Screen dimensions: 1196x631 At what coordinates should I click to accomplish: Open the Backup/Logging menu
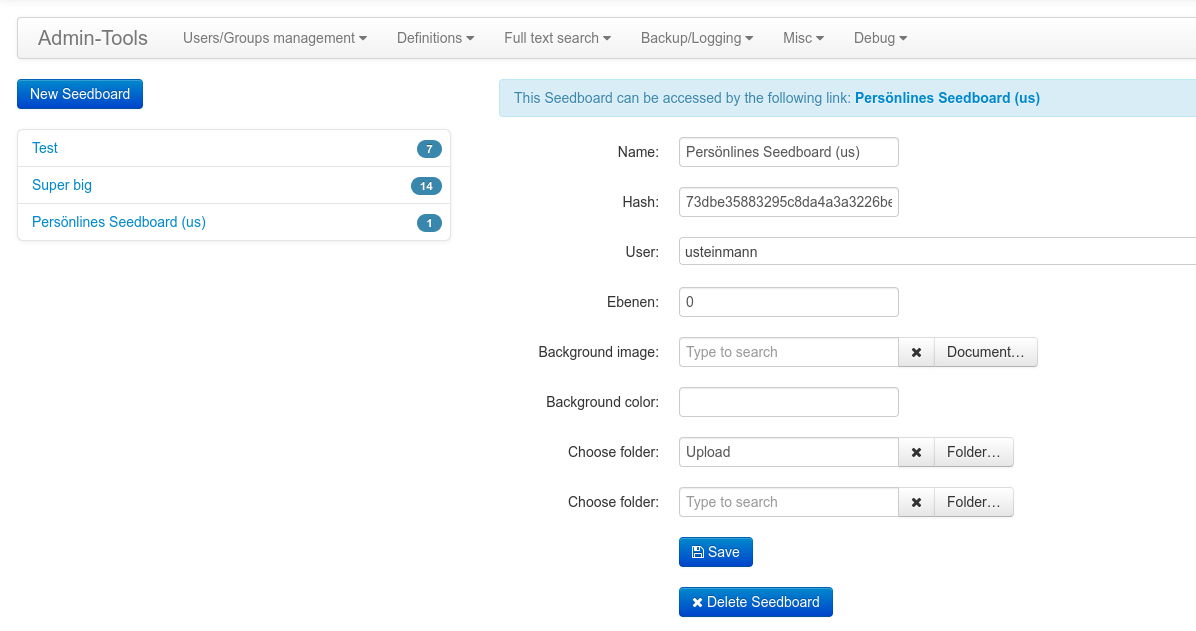tap(697, 38)
